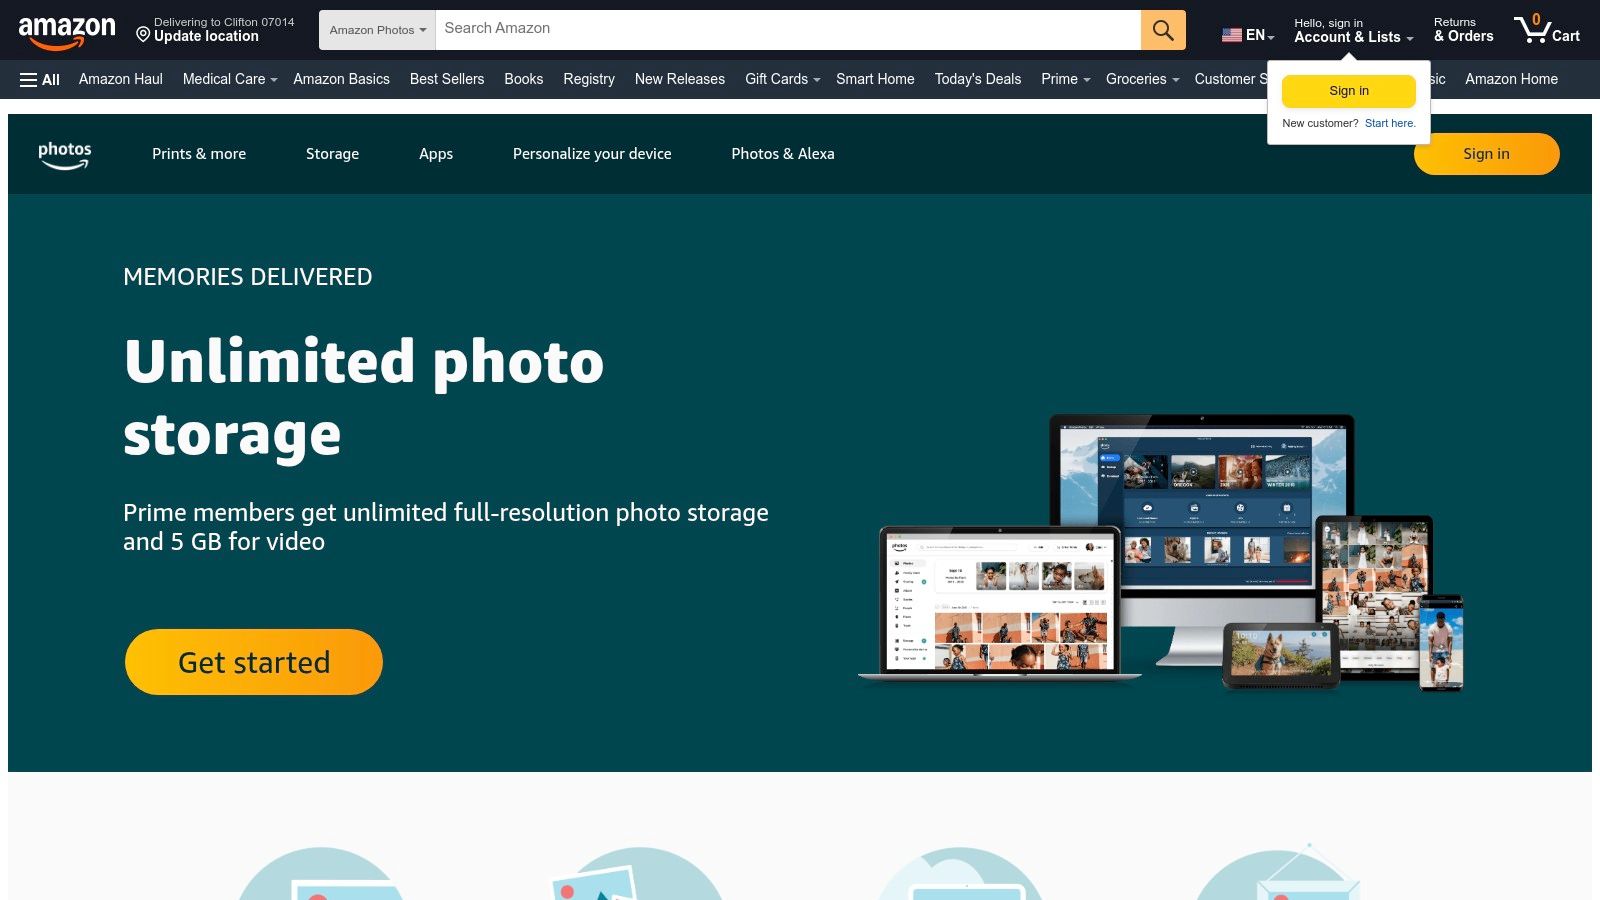Open Today's Deals
Screen dimensions: 1600x900
(x=977, y=79)
